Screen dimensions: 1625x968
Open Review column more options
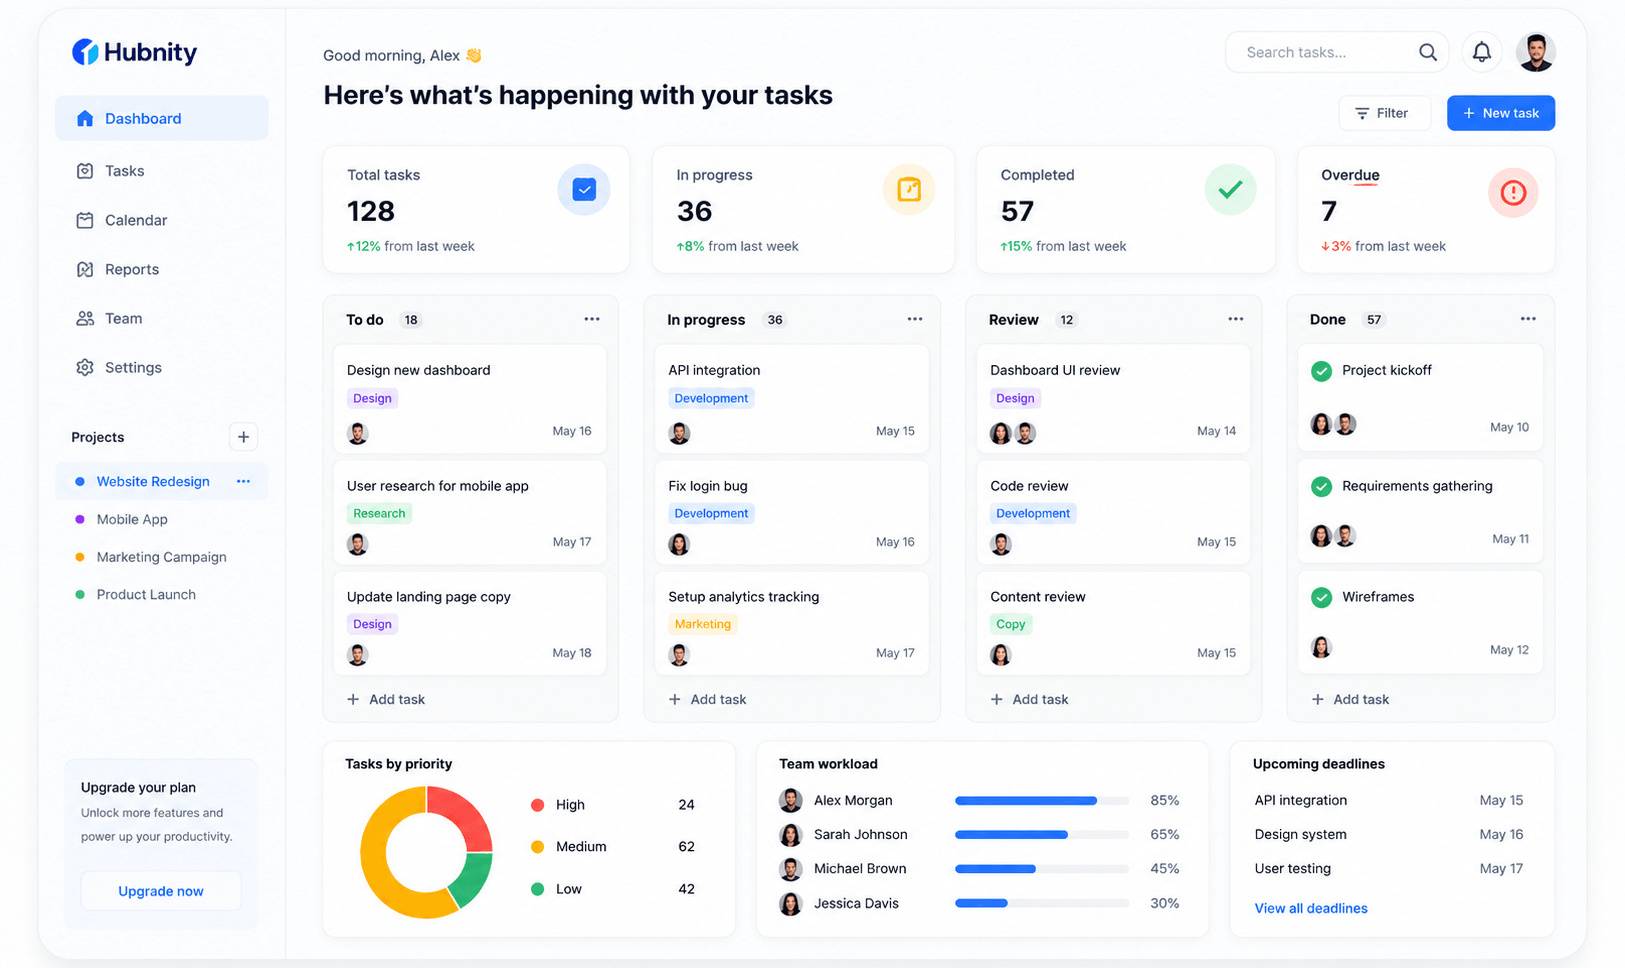[x=1236, y=319]
